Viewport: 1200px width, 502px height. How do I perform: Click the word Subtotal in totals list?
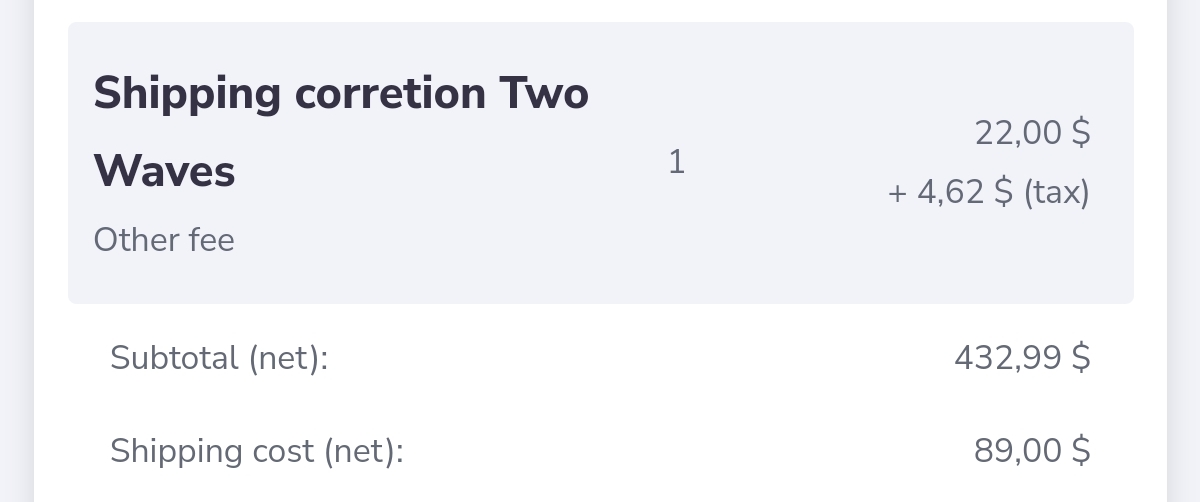point(174,357)
